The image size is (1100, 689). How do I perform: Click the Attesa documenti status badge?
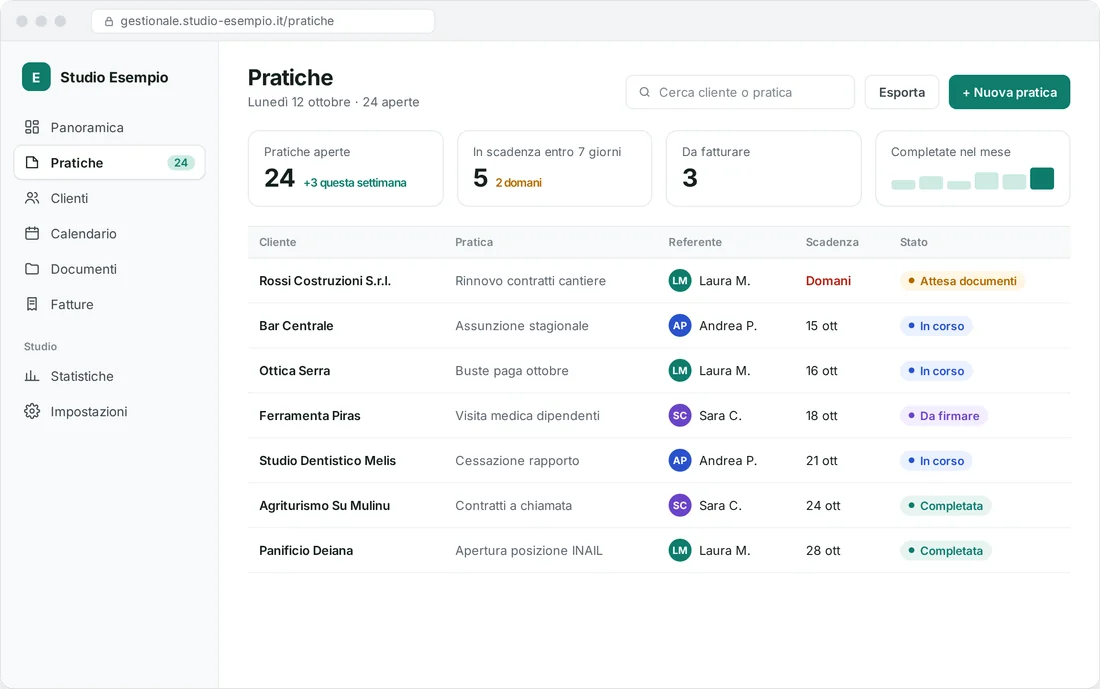[x=962, y=281]
